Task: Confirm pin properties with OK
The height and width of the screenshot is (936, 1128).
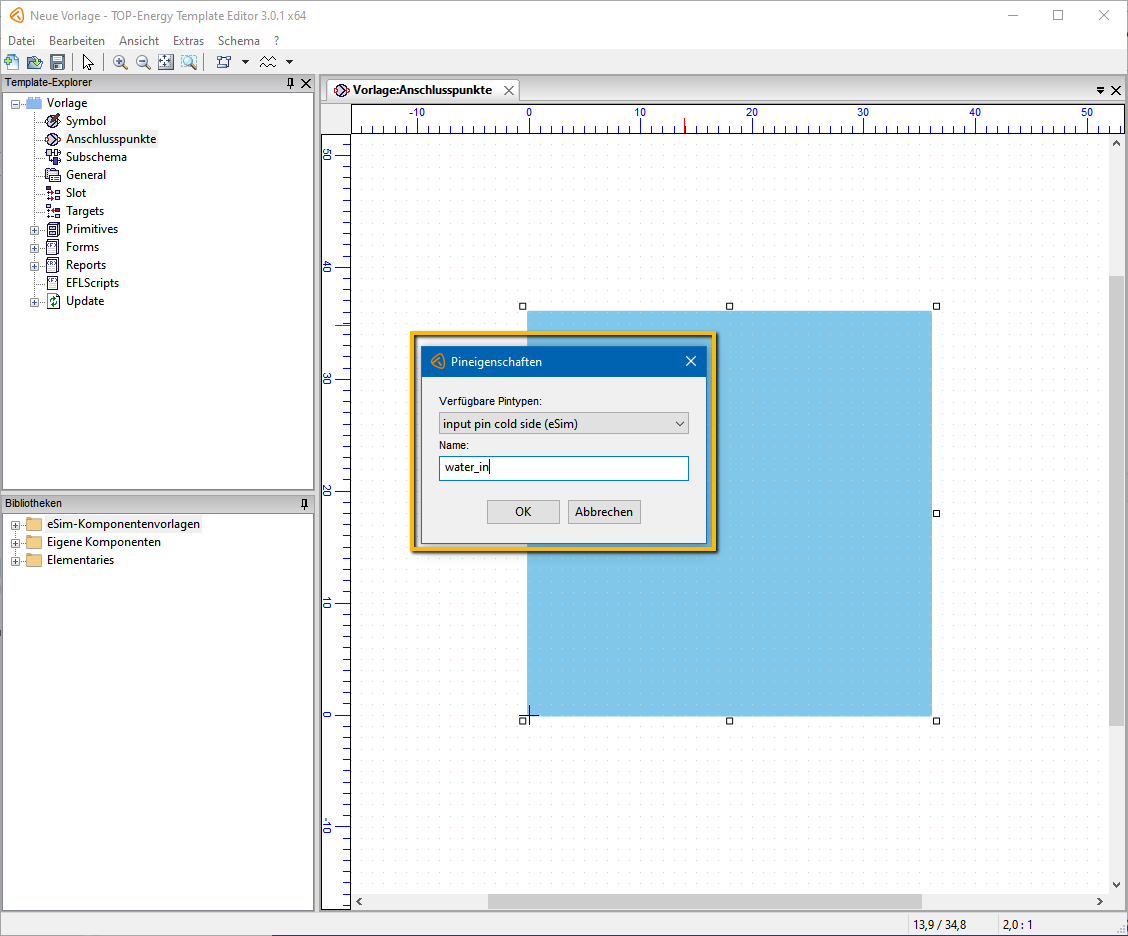Action: pyautogui.click(x=523, y=512)
